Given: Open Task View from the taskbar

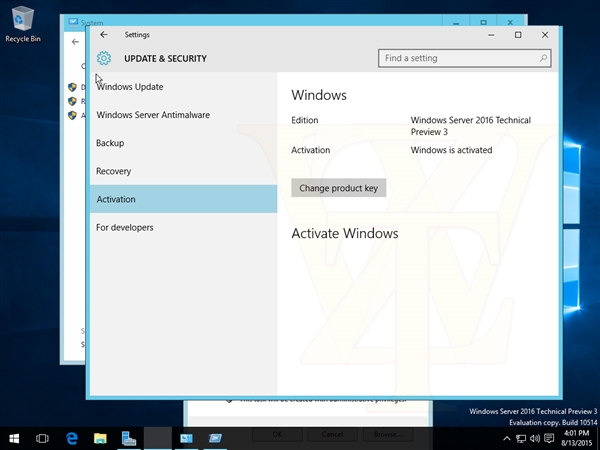Looking at the screenshot, I should pos(42,438).
